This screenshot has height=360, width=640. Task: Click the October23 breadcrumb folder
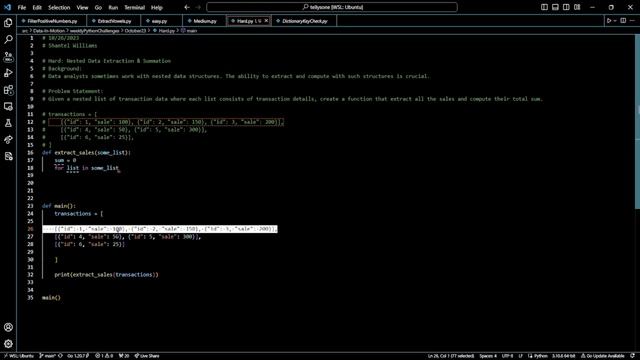[135, 31]
